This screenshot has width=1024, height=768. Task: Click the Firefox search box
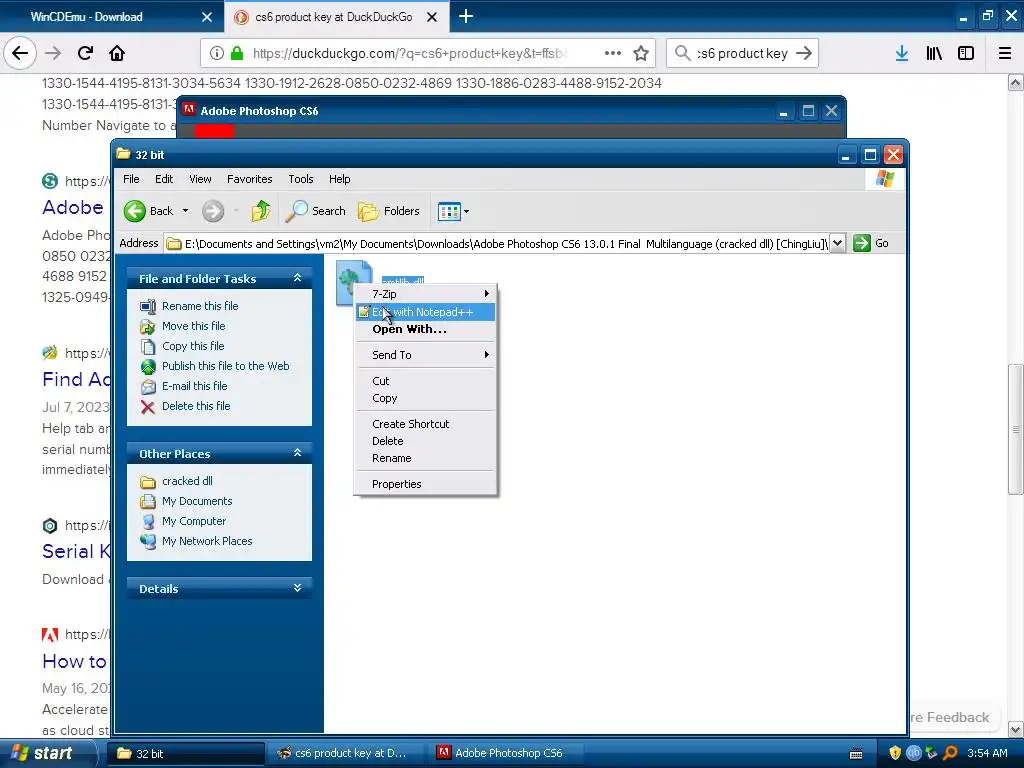point(743,53)
